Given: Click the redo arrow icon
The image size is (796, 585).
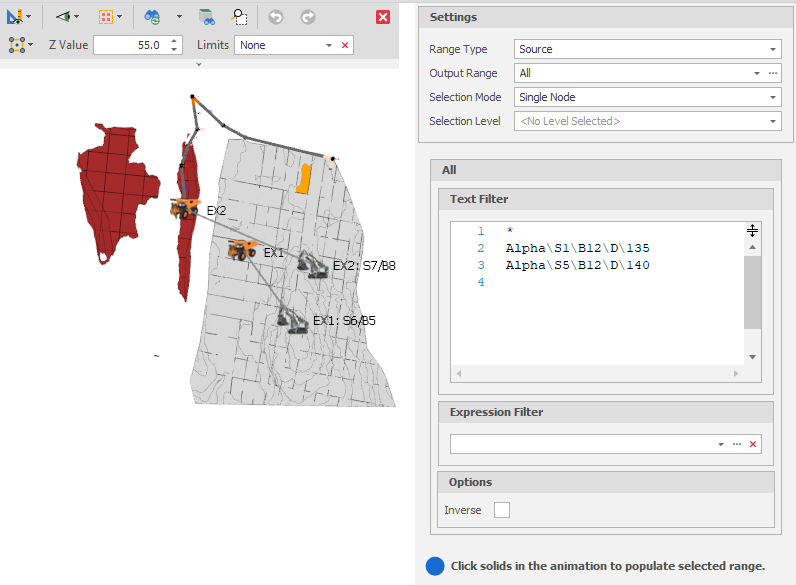Looking at the screenshot, I should pos(307,17).
